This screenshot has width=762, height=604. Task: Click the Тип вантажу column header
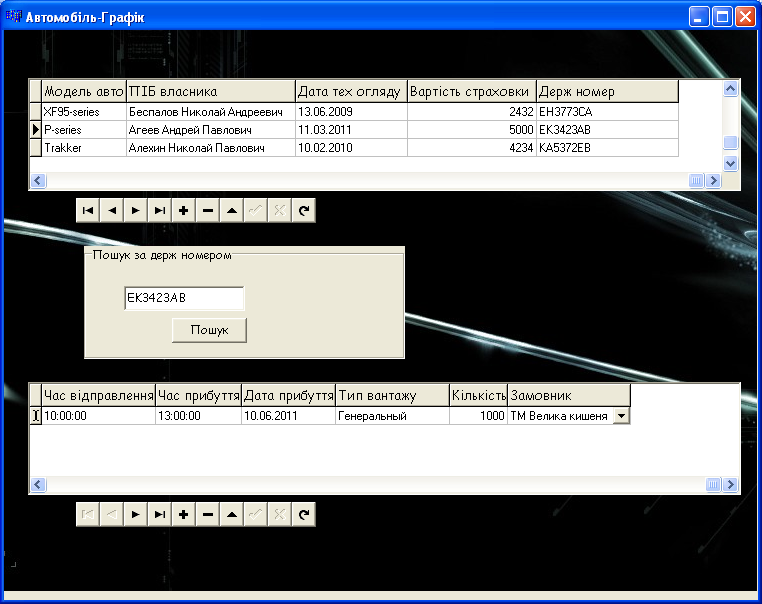(x=393, y=396)
